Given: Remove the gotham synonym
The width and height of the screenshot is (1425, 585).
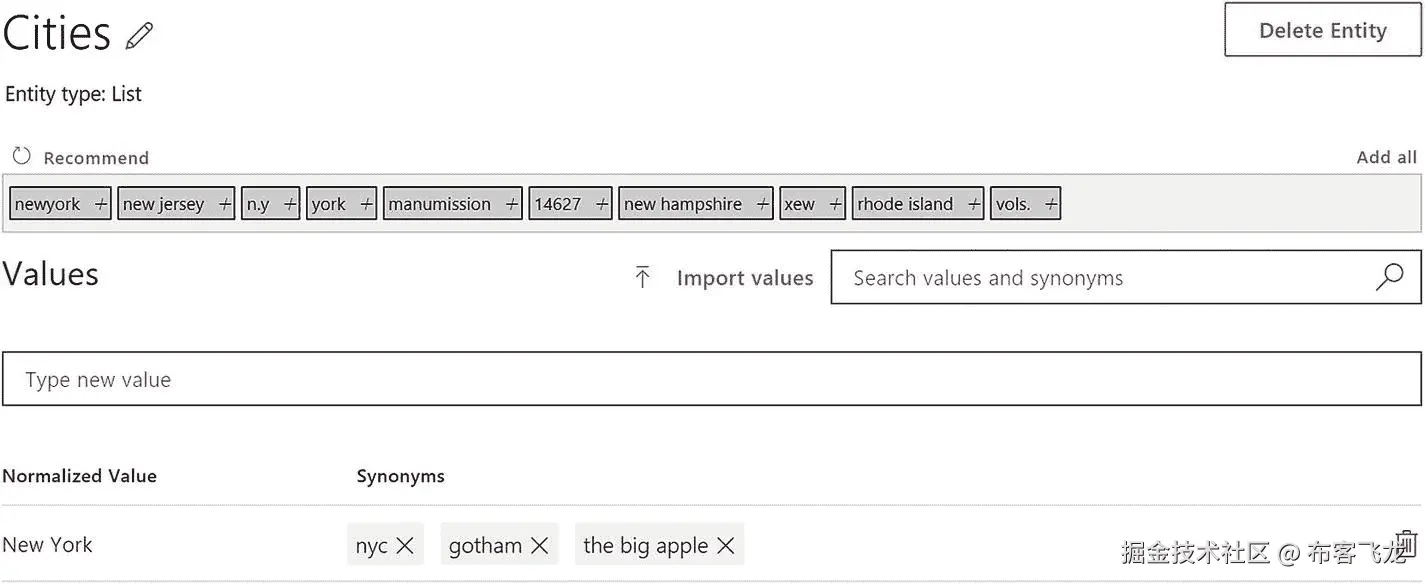Looking at the screenshot, I should click(539, 545).
